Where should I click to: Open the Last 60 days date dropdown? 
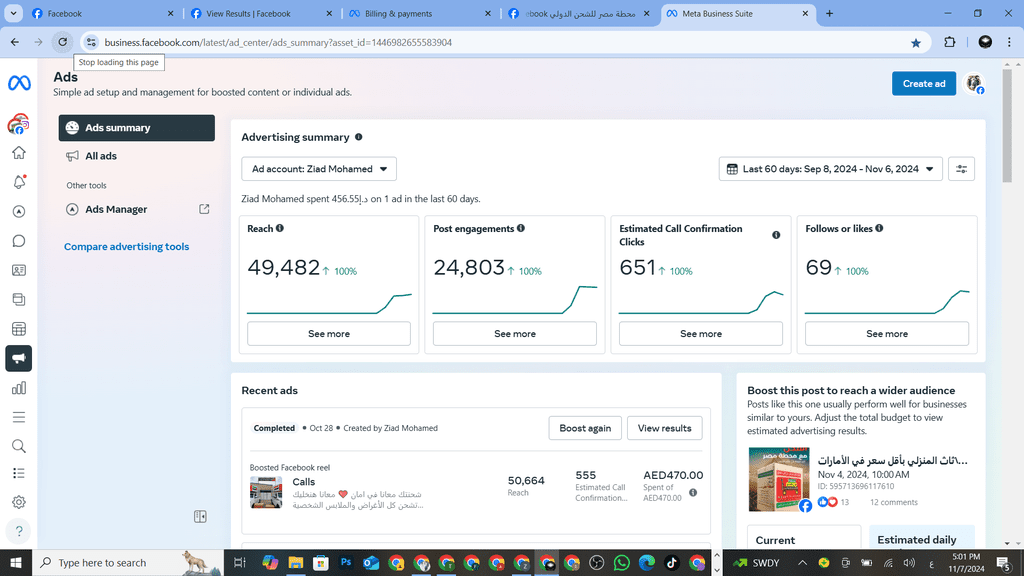coord(830,169)
